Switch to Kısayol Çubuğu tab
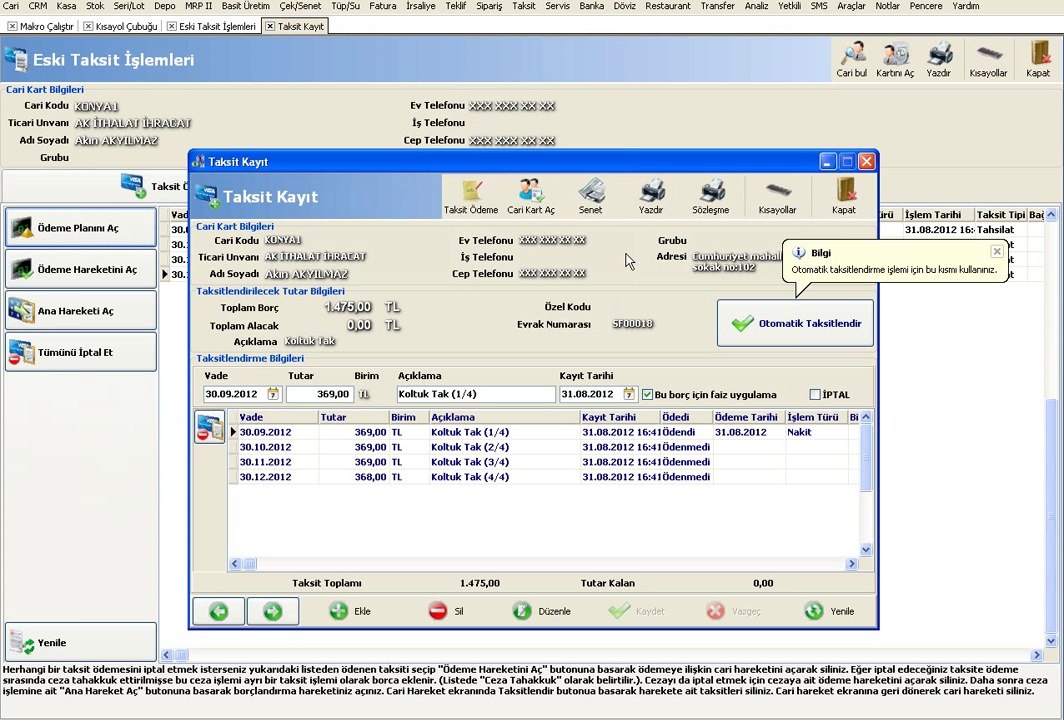 click(121, 26)
